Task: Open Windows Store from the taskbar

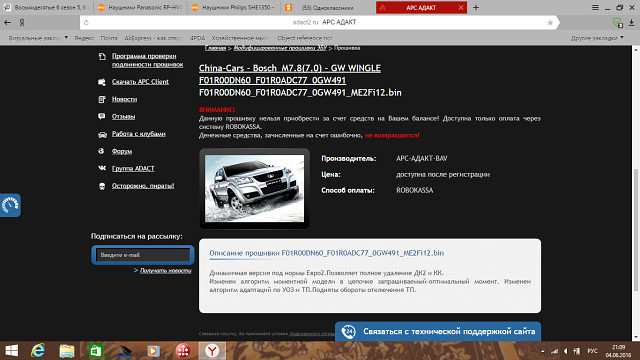Action: click(96, 351)
